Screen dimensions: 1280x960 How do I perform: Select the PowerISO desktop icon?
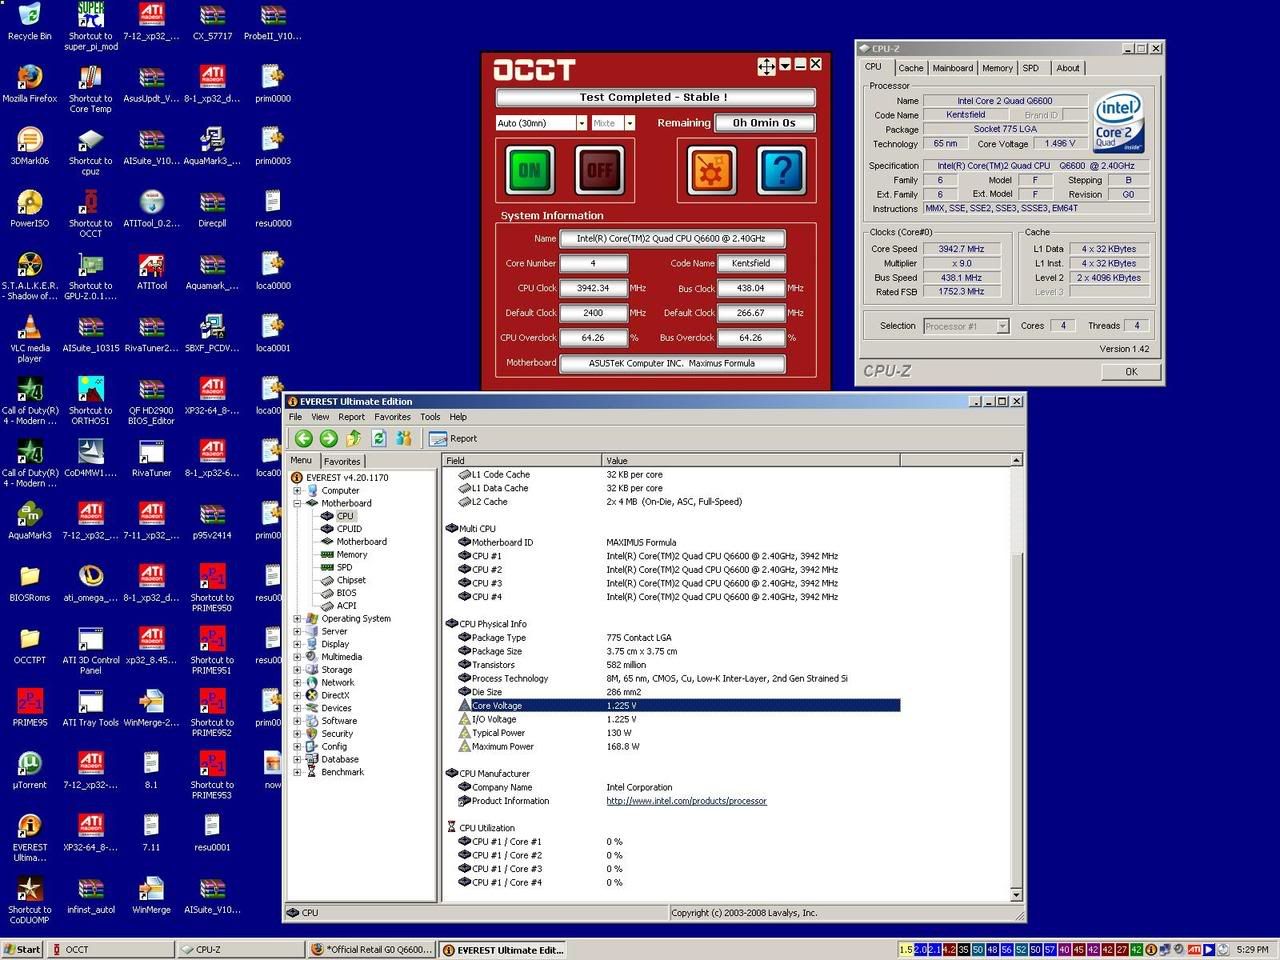[x=30, y=209]
